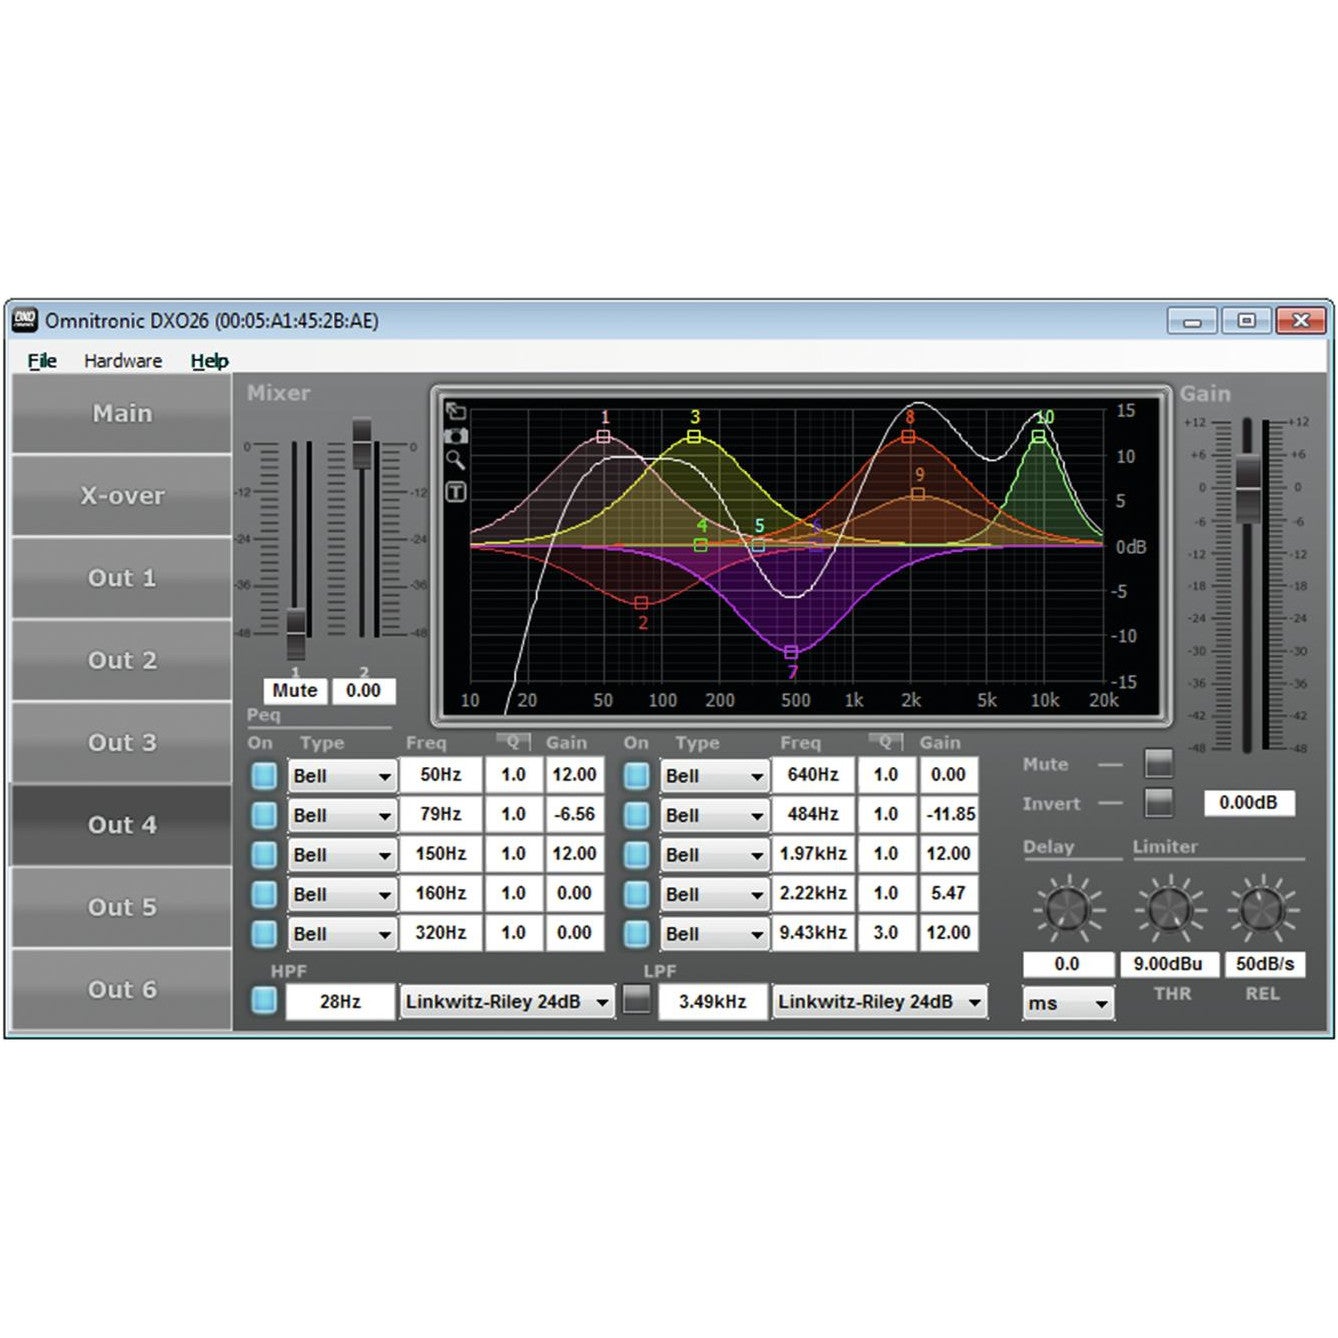The width and height of the screenshot is (1338, 1338).
Task: Click the Q header button of left Peq
Action: tap(513, 742)
